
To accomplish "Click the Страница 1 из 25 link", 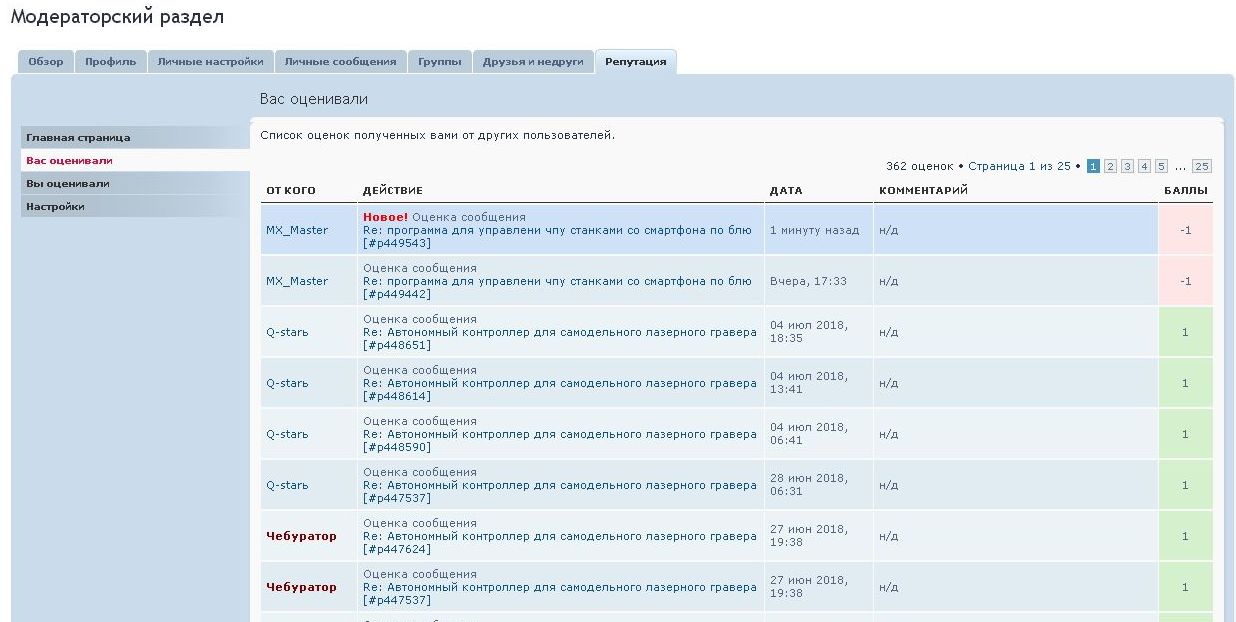I will click(1019, 166).
